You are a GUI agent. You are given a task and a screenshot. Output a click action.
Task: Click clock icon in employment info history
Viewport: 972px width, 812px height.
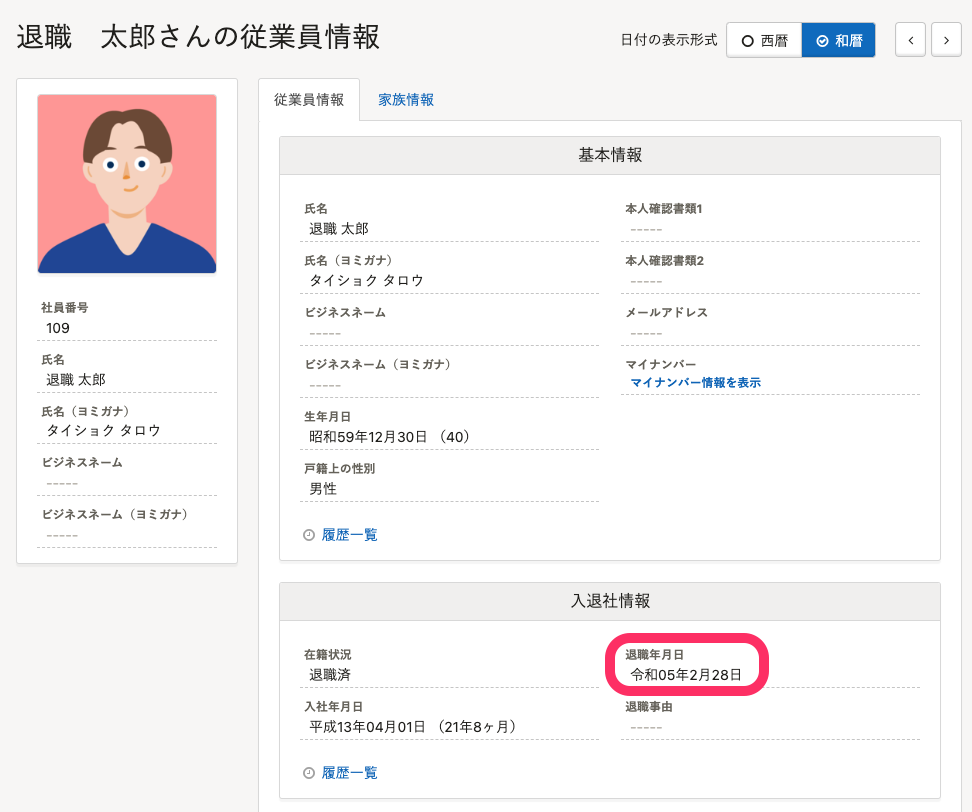coord(309,773)
